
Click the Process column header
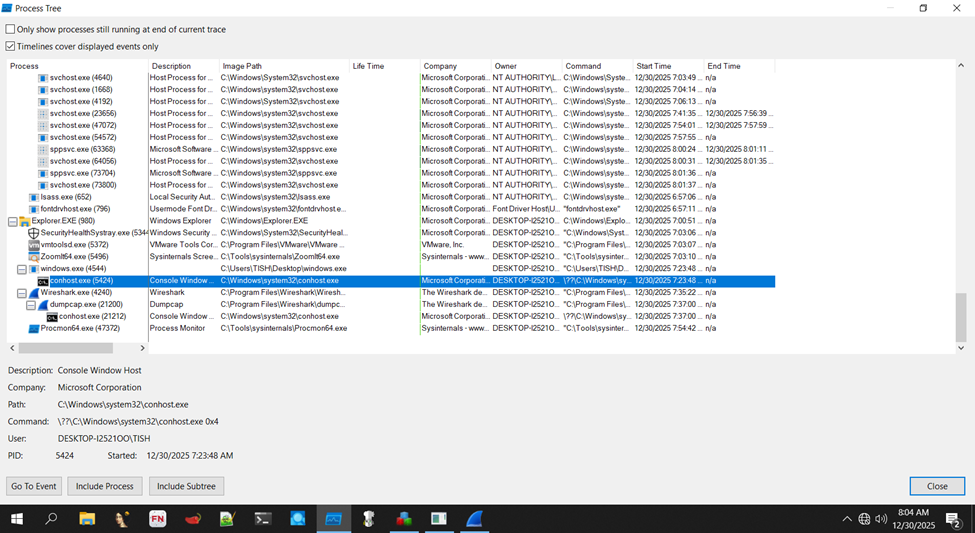coord(78,66)
